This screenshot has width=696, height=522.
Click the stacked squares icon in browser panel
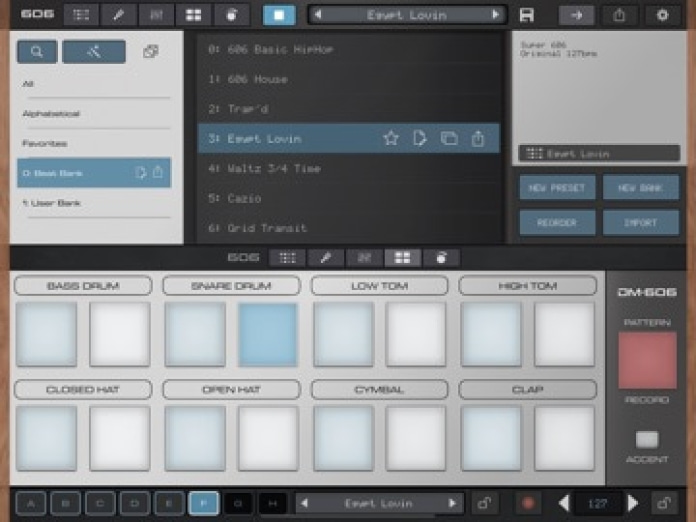pos(150,51)
